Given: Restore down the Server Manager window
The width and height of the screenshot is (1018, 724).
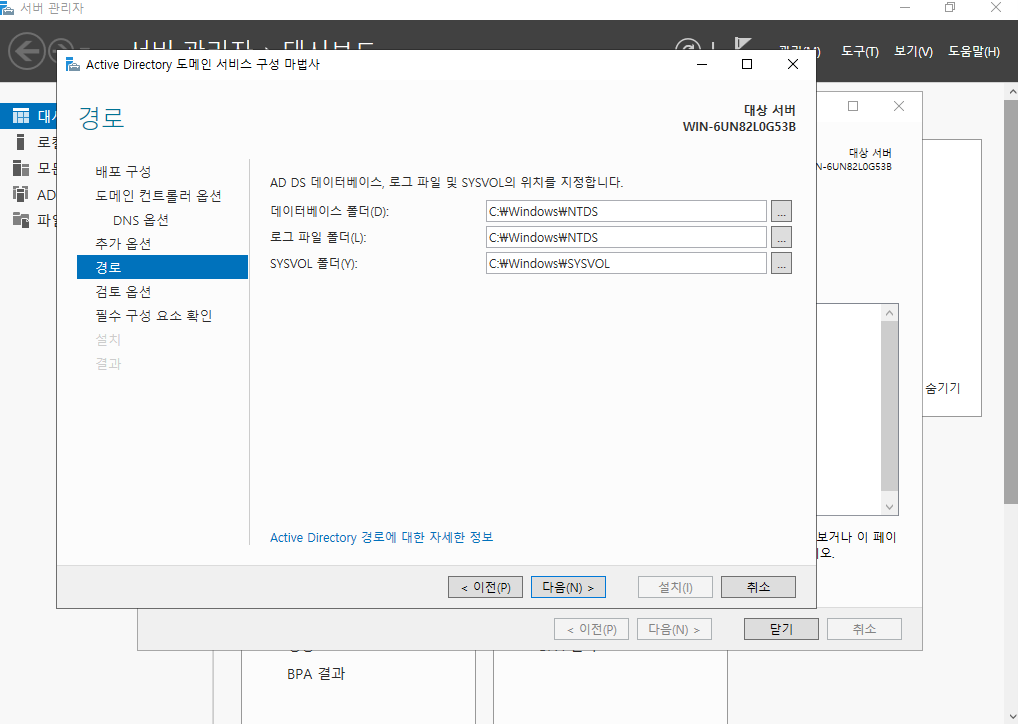Looking at the screenshot, I should click(950, 8).
